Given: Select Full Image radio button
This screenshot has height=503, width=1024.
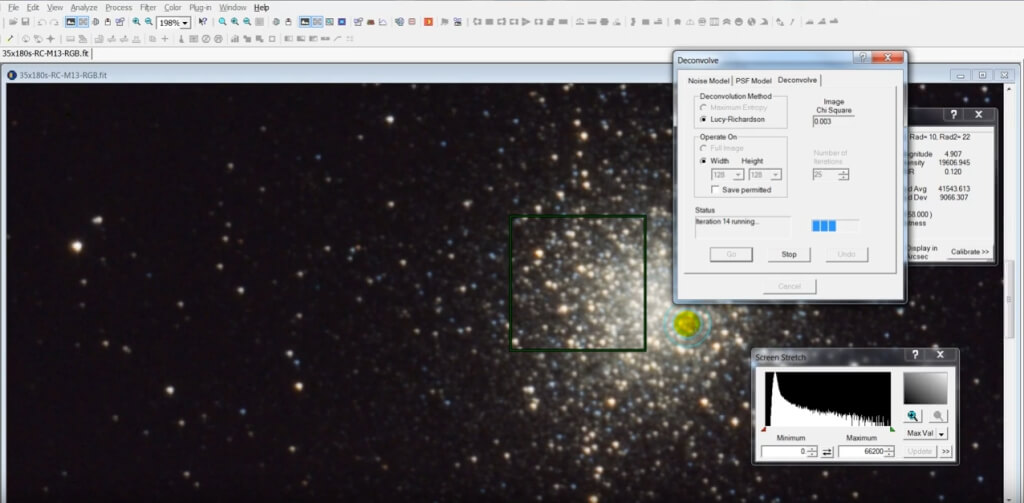Looking at the screenshot, I should pyautogui.click(x=703, y=148).
